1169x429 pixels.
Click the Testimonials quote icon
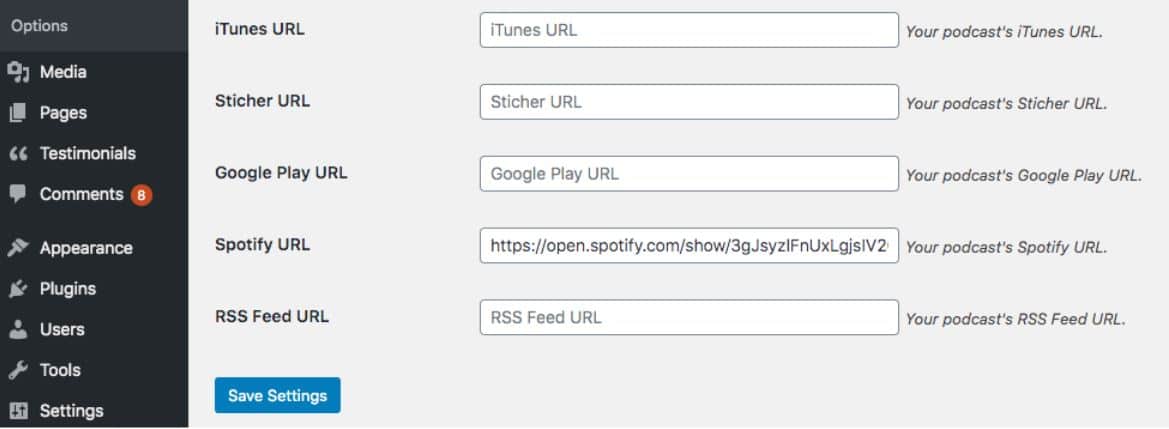tap(17, 154)
